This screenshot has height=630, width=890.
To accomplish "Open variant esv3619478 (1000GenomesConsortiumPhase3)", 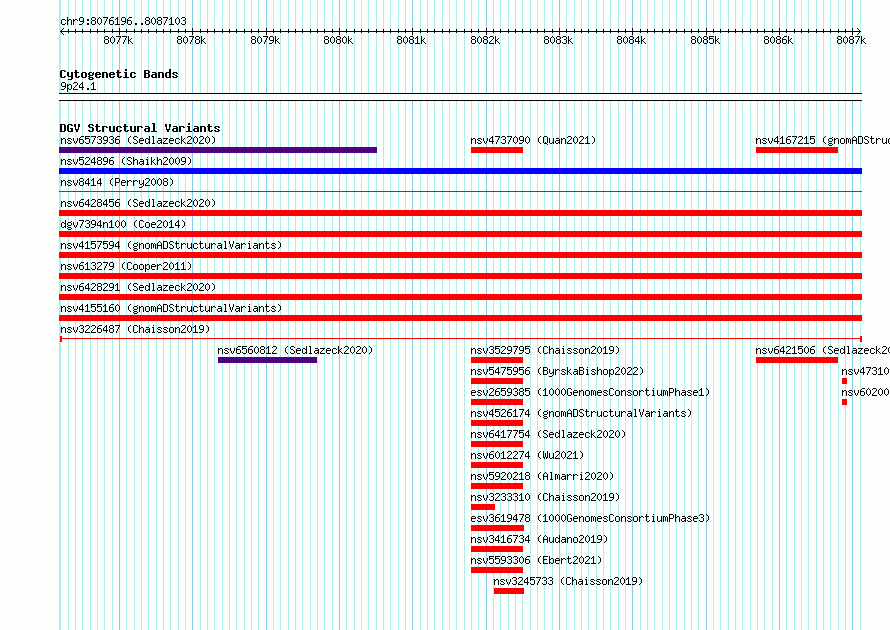I will pos(590,518).
